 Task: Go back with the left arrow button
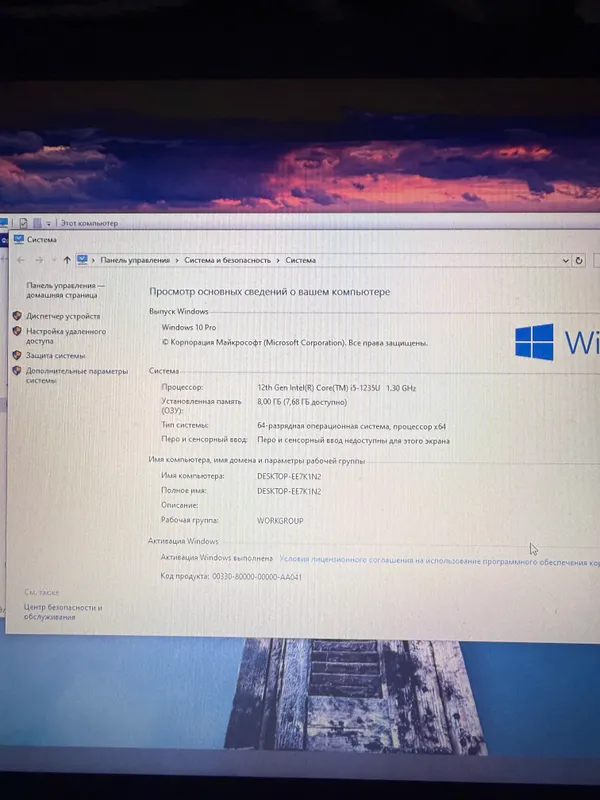click(x=20, y=260)
